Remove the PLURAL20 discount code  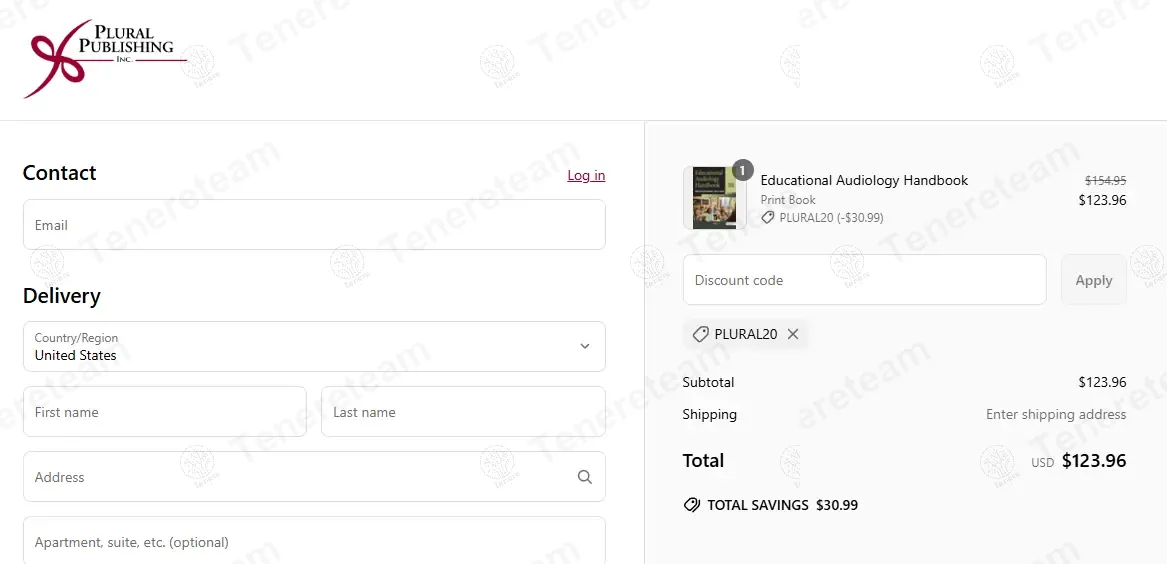coord(793,334)
